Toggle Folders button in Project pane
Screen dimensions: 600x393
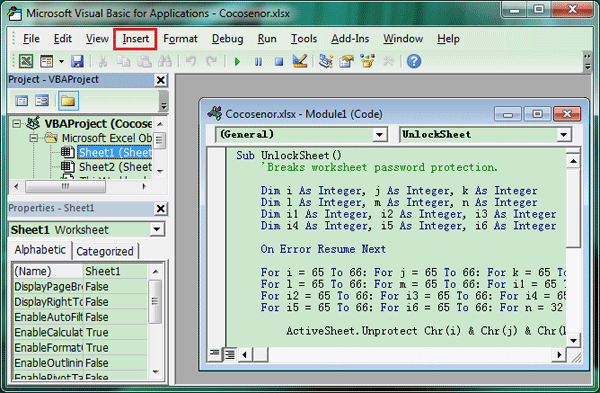68,101
